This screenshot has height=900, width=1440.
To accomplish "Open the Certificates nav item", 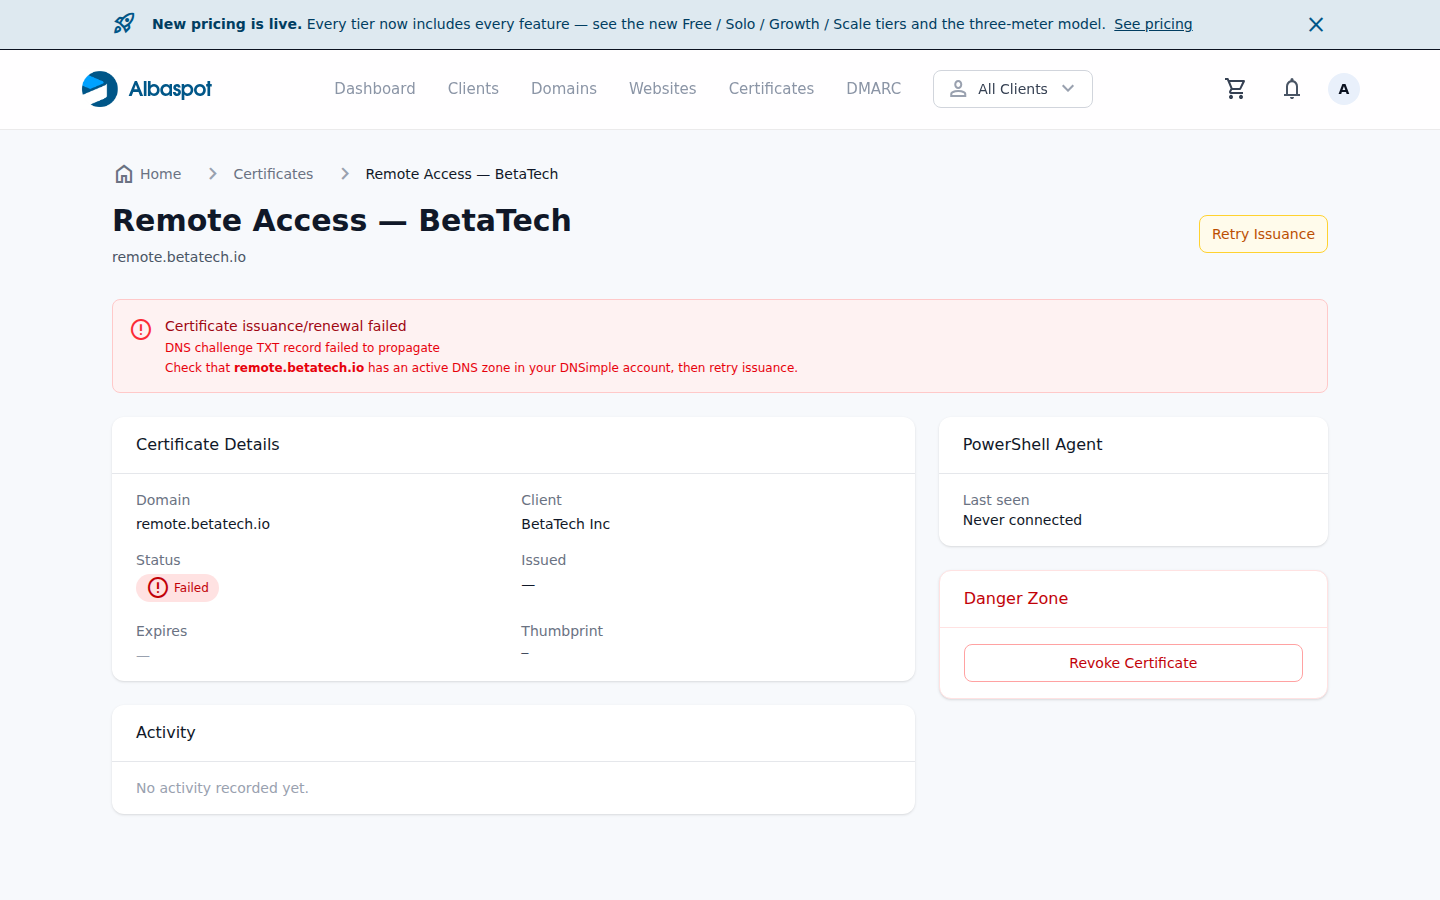I will click(x=771, y=89).
